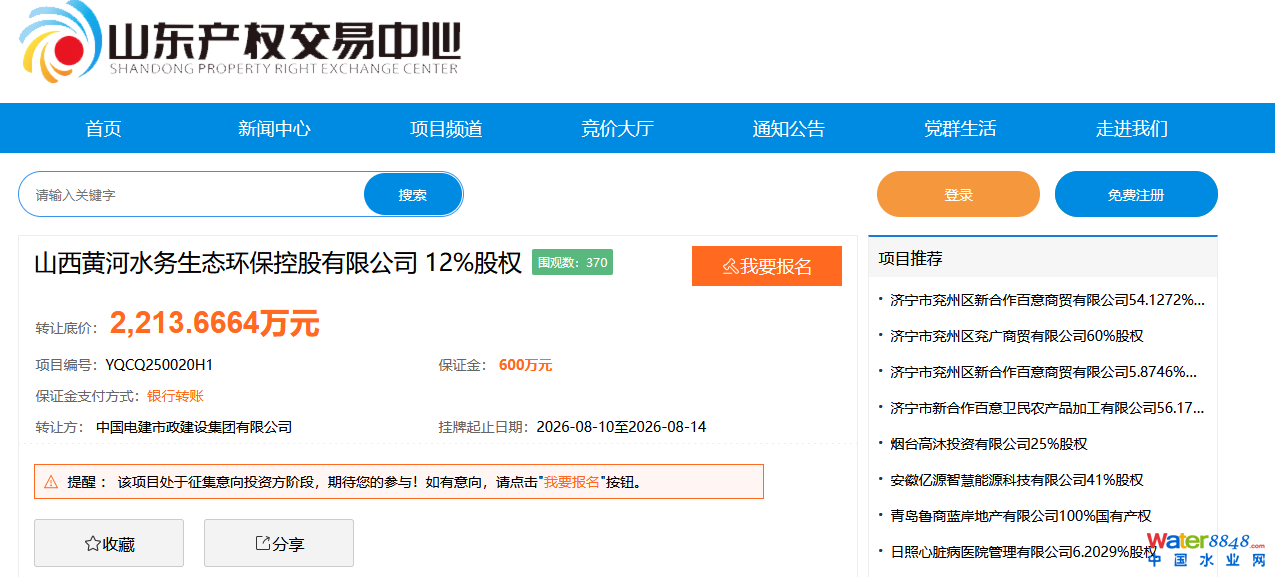Go to the 党群生活 section
The height and width of the screenshot is (577, 1275).
click(960, 128)
